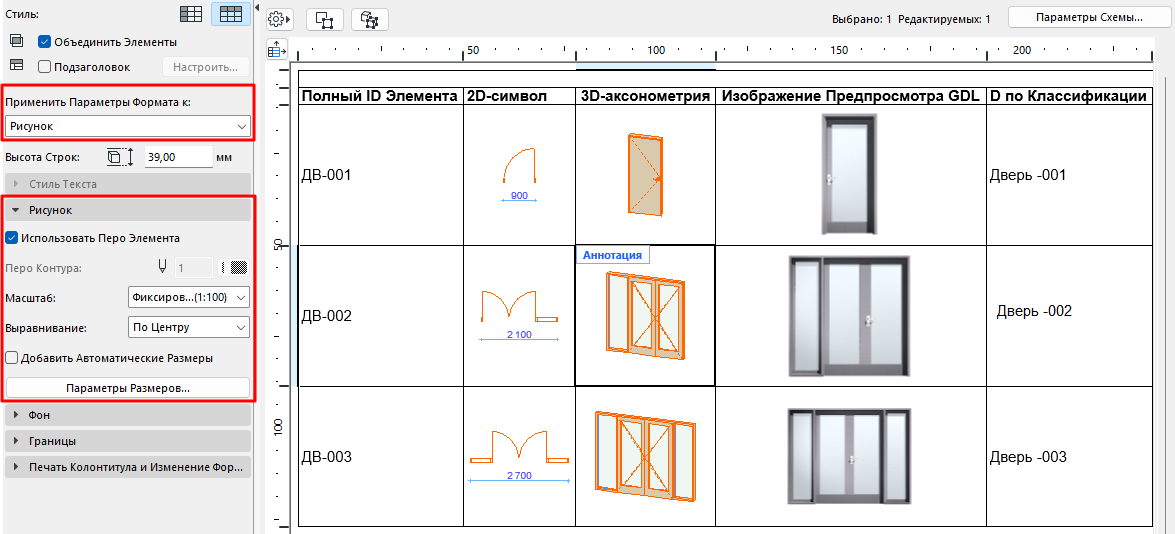Uncheck the Объединить Элементы checkbox
Screen dimensions: 1175x534
(44, 42)
